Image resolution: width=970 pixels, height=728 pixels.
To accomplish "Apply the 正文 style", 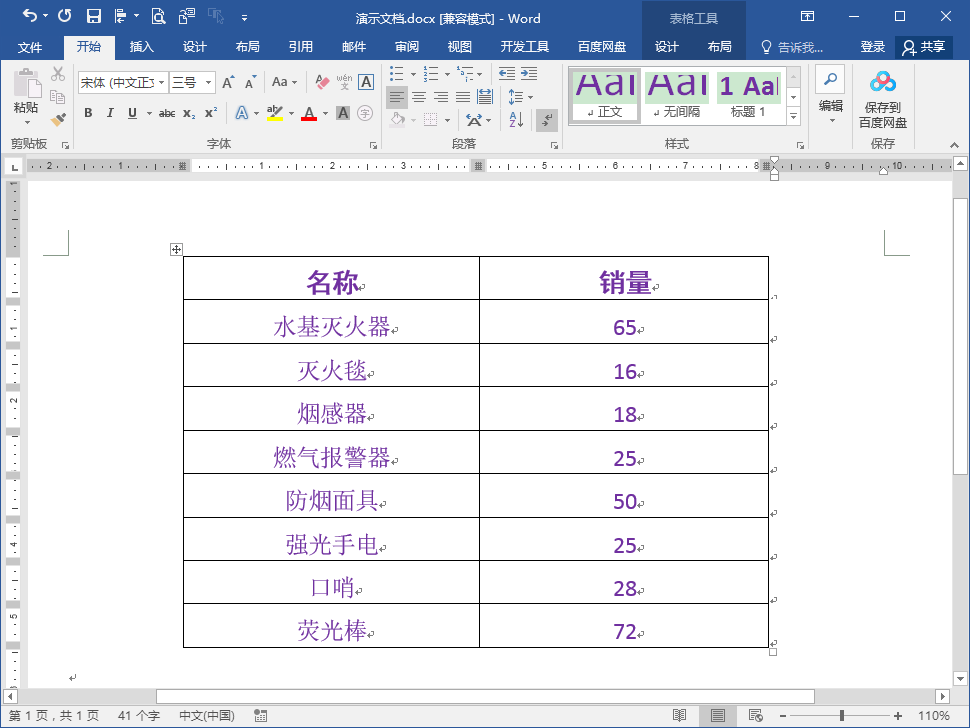I will (605, 96).
